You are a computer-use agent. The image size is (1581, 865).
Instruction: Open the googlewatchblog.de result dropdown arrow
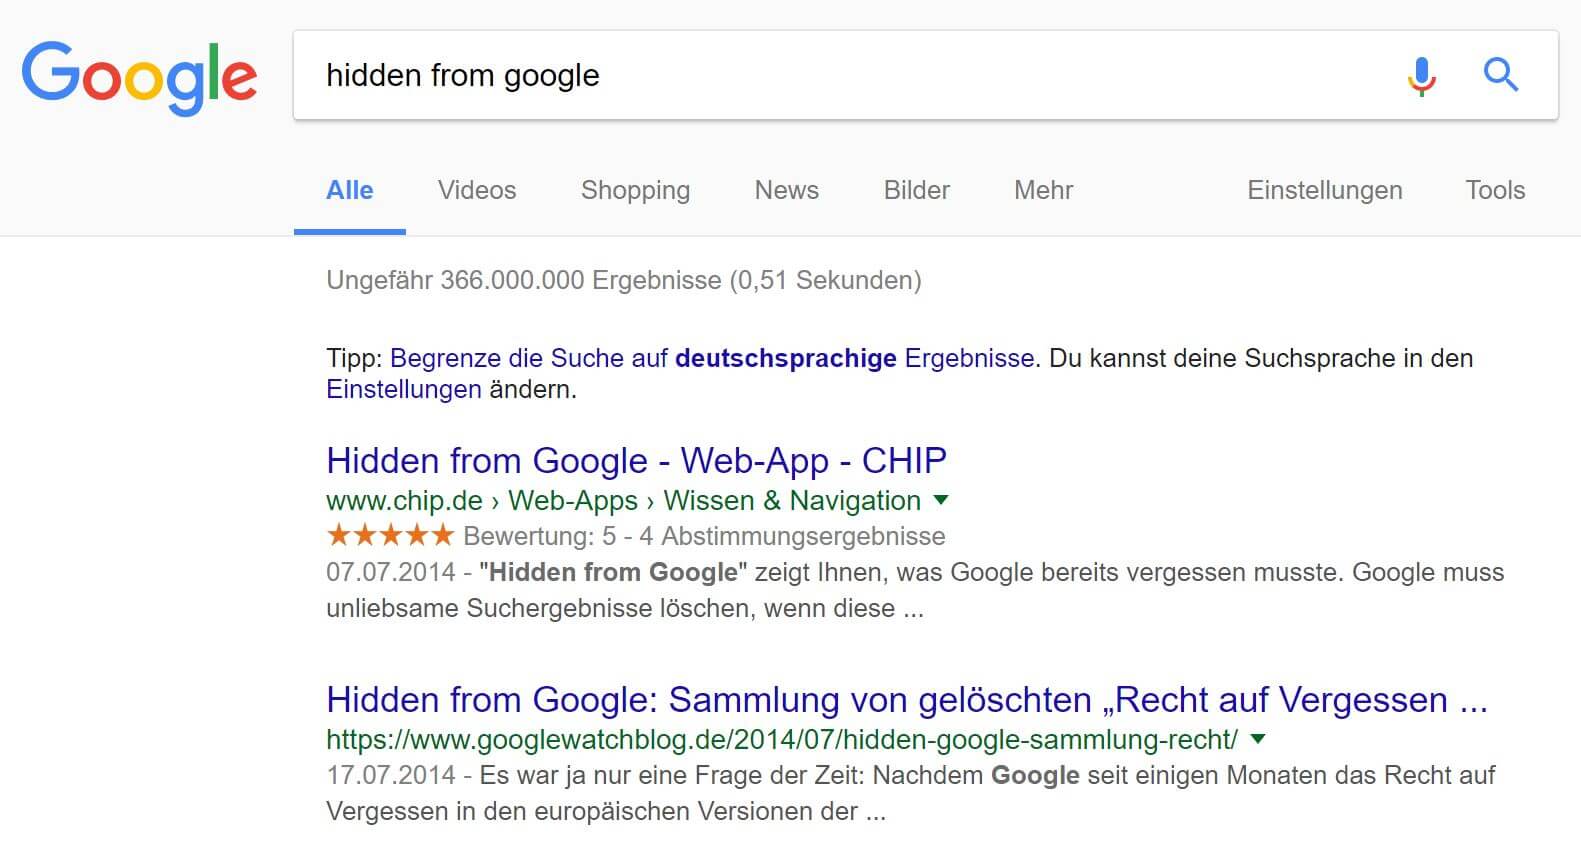(x=1258, y=739)
